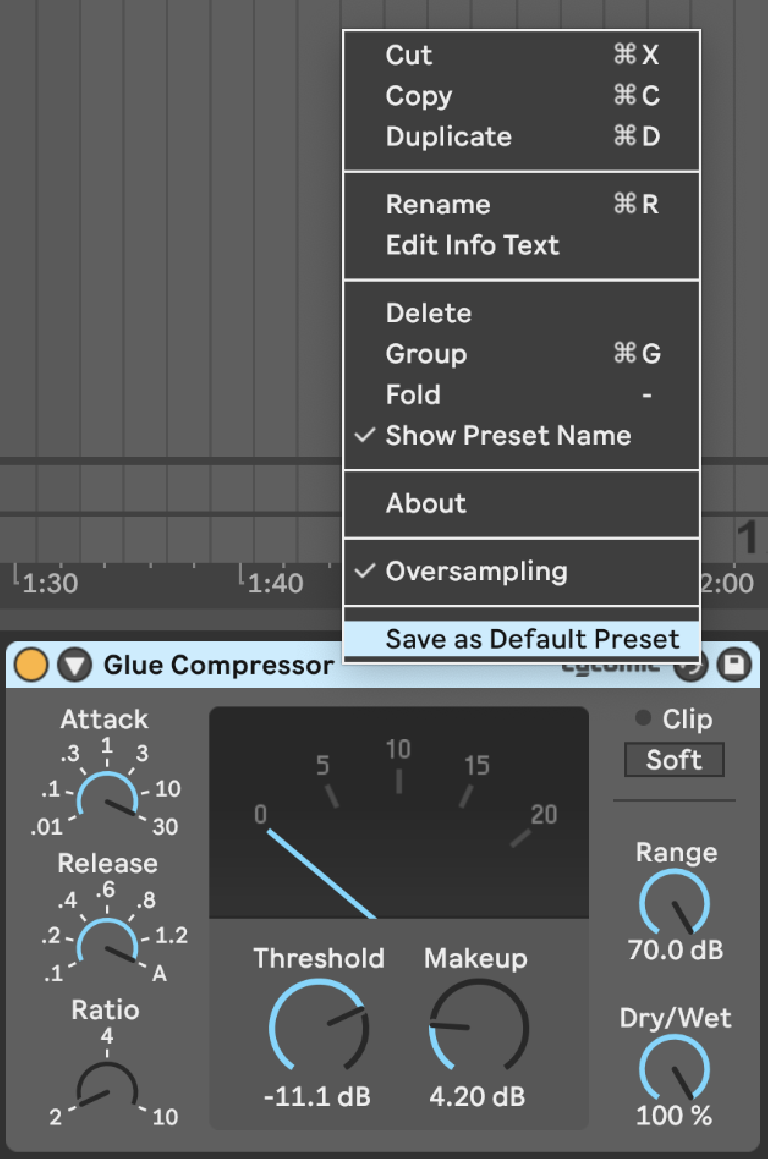Image resolution: width=768 pixels, height=1159 pixels.
Task: Click the 1:40 timeline ruler marker
Action: [275, 583]
